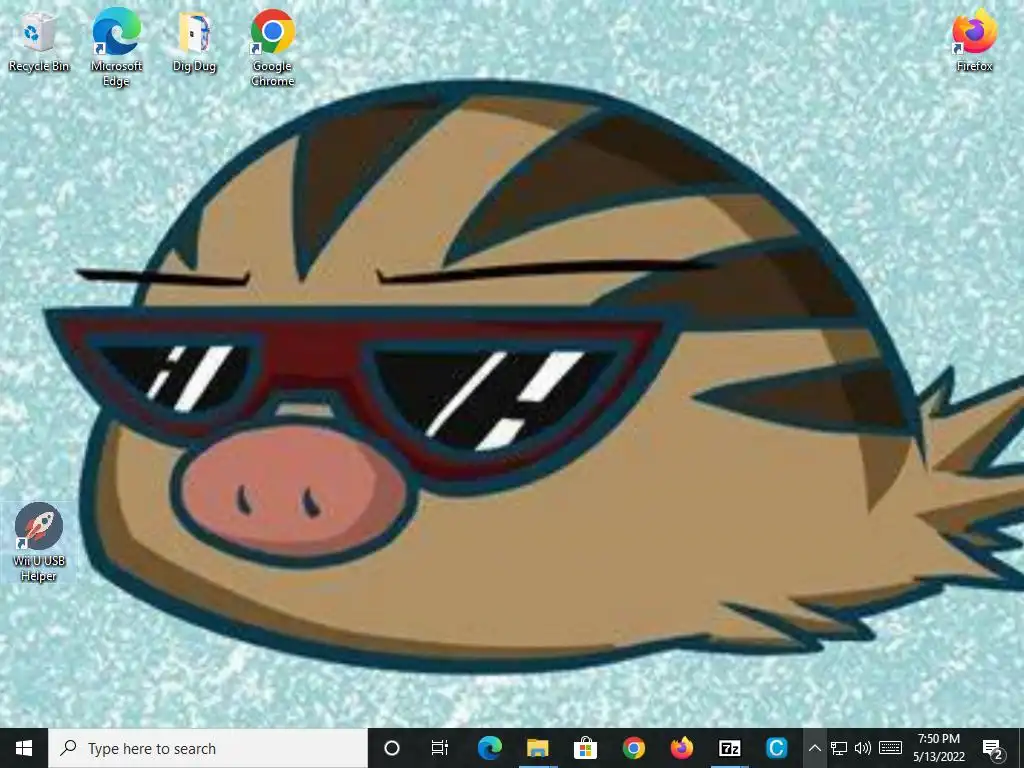Screen dimensions: 1024x768
Task: Select the Google Chrome desktop shortcut
Action: click(x=272, y=47)
